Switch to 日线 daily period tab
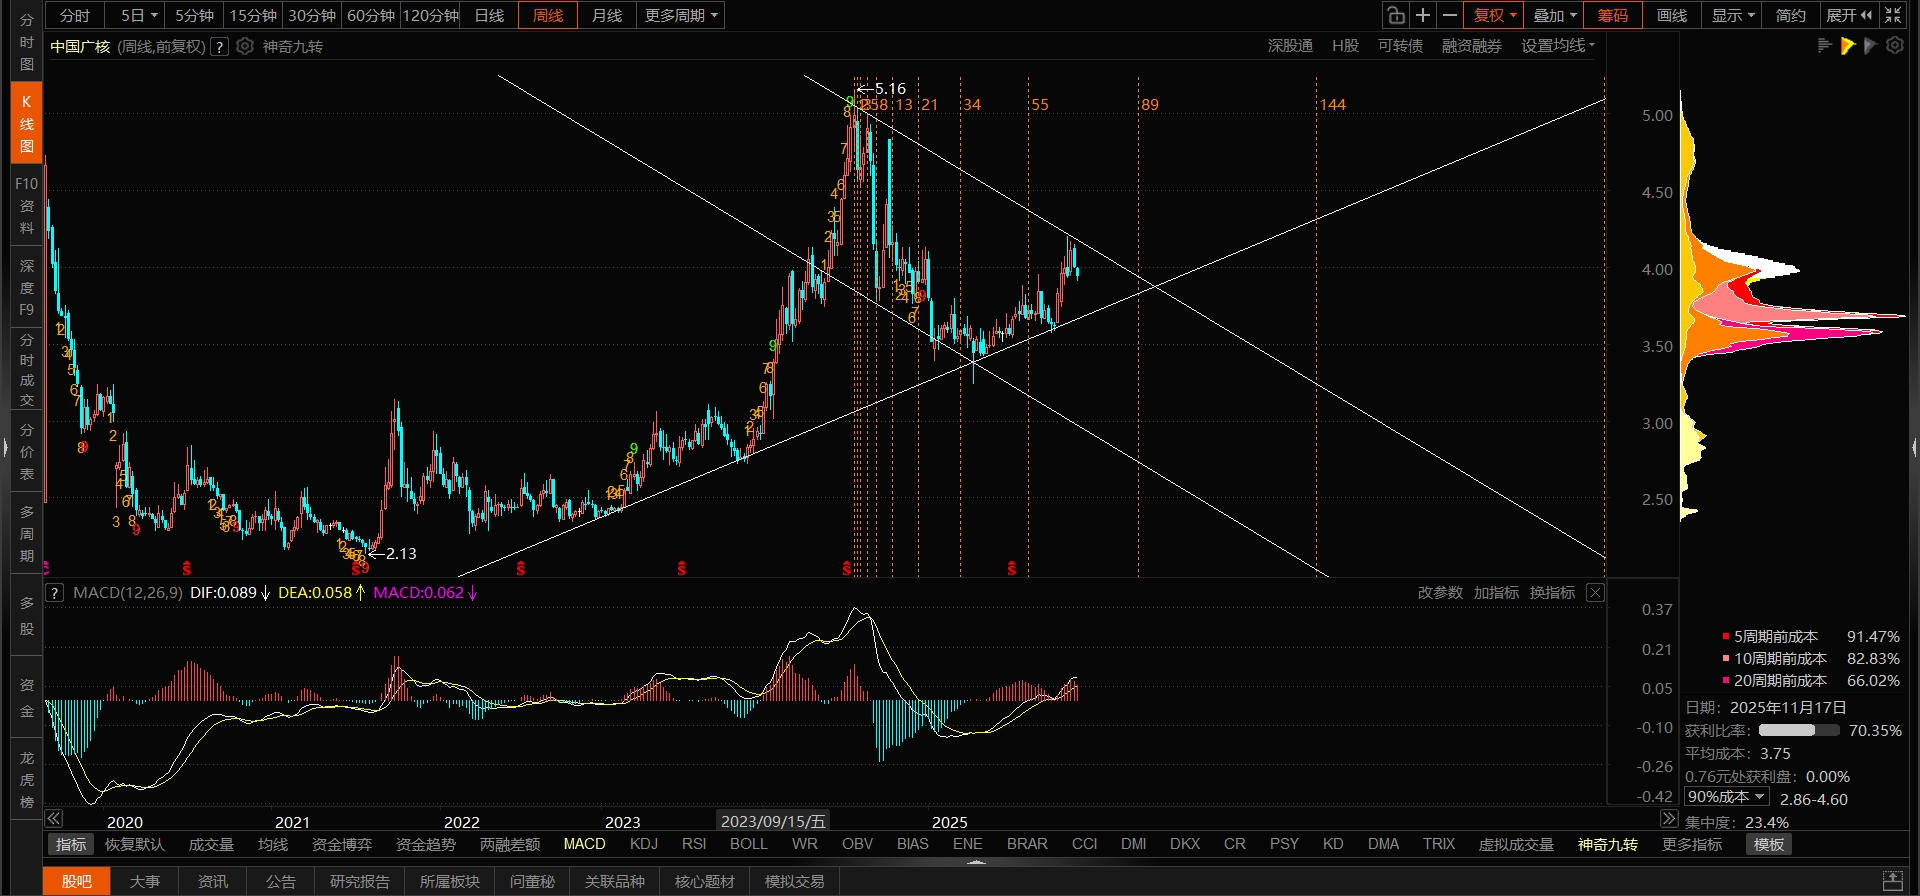The width and height of the screenshot is (1920, 896). [489, 15]
